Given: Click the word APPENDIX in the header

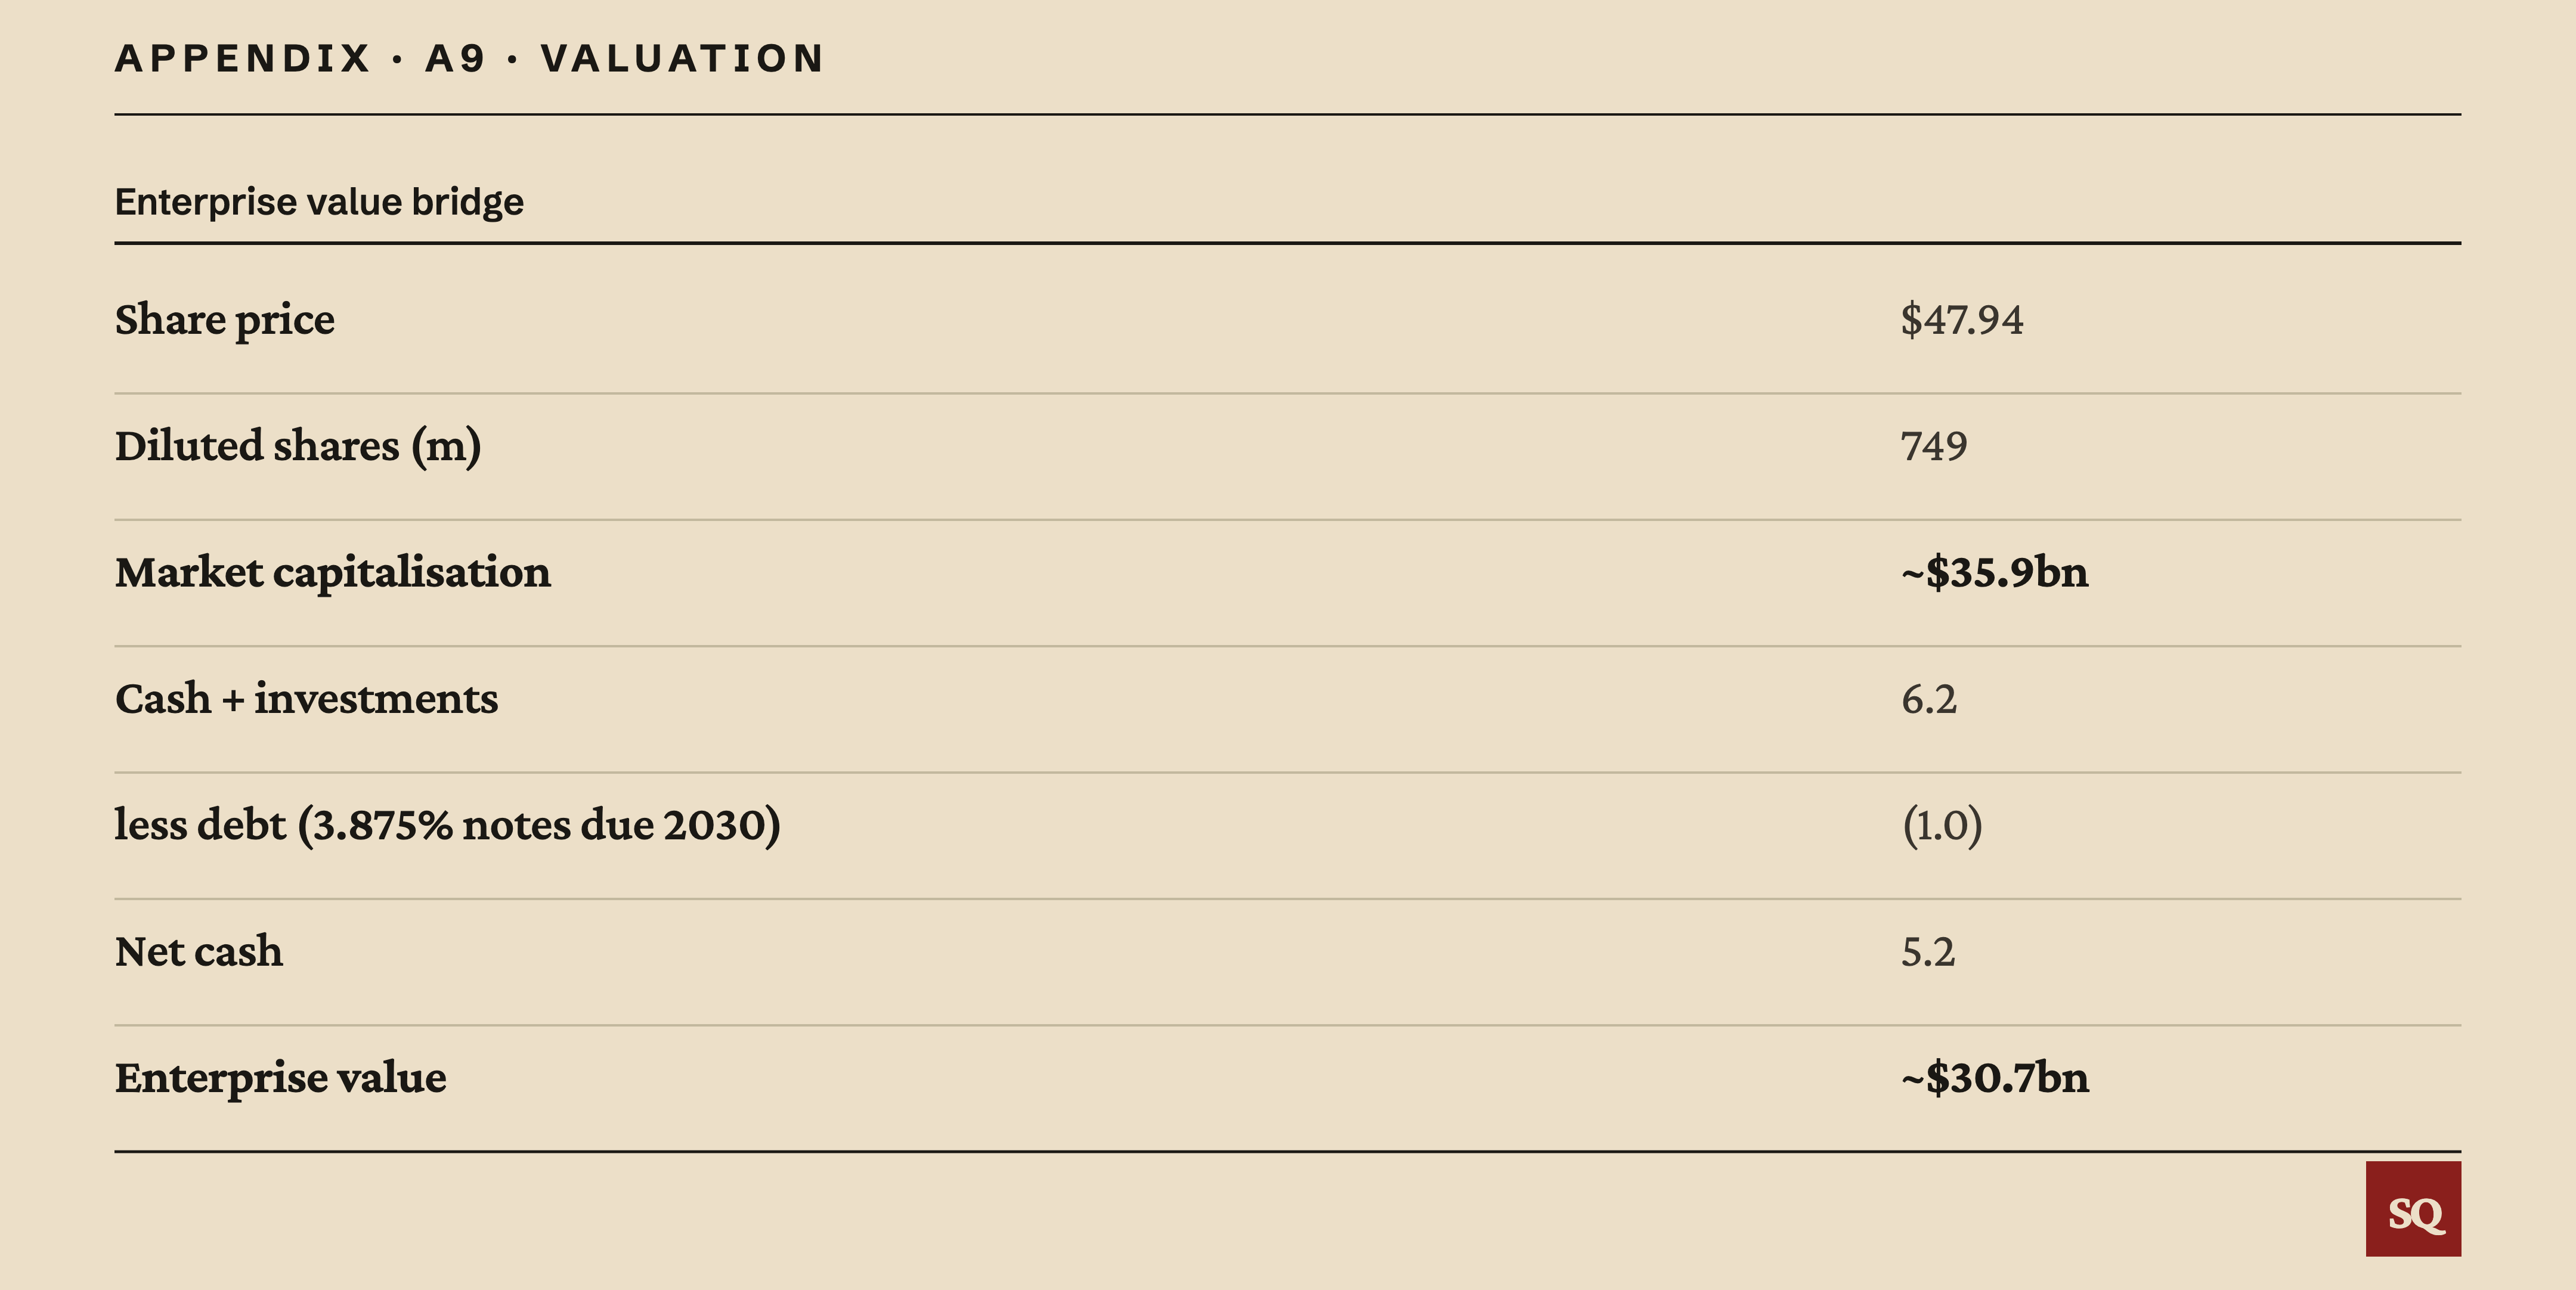Looking at the screenshot, I should [x=243, y=58].
